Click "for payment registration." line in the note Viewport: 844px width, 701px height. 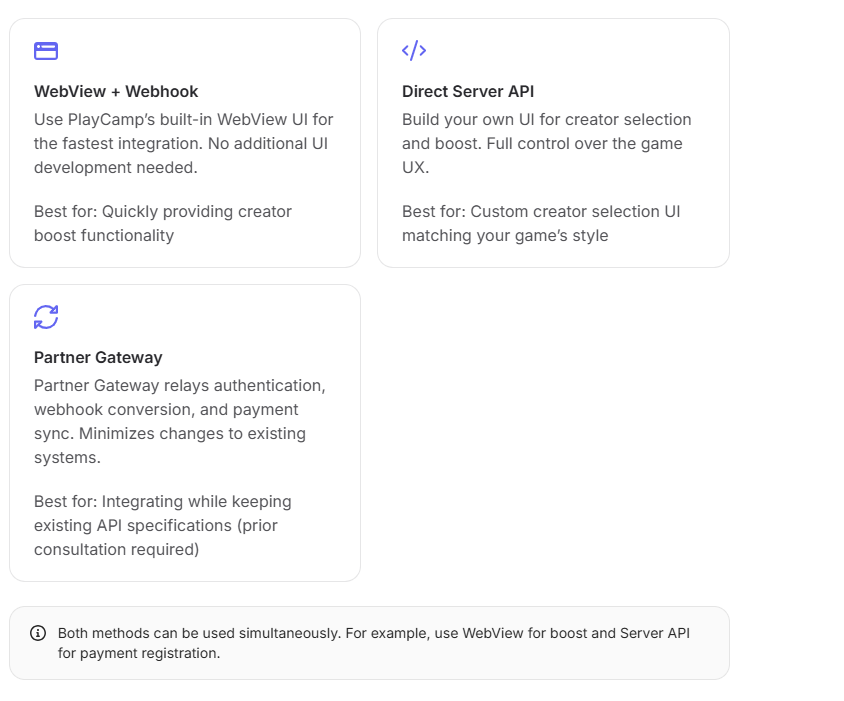pyautogui.click(x=139, y=653)
